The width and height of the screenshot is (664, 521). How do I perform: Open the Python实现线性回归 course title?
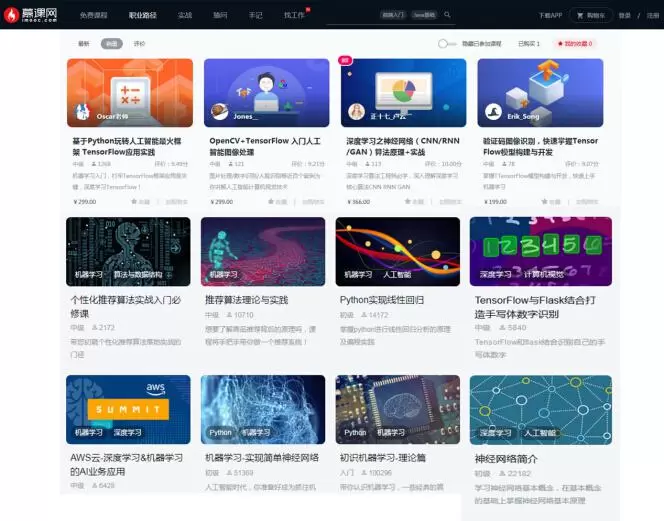pyautogui.click(x=381, y=300)
